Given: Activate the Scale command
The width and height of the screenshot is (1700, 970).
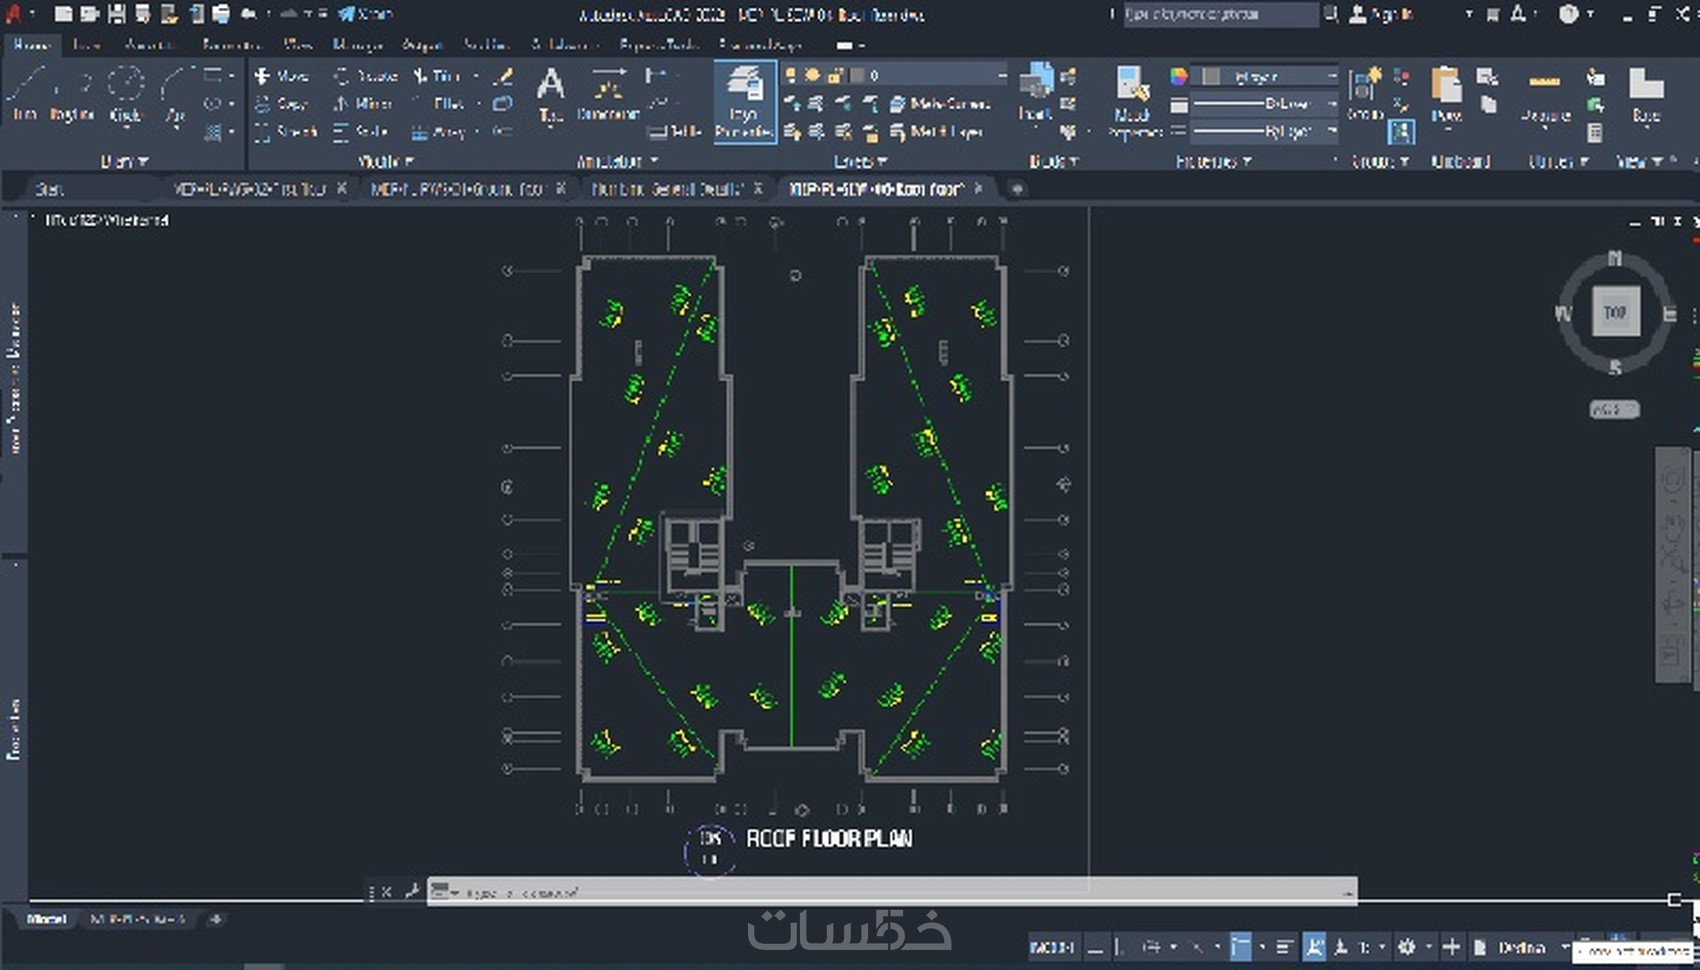Looking at the screenshot, I should tap(361, 132).
